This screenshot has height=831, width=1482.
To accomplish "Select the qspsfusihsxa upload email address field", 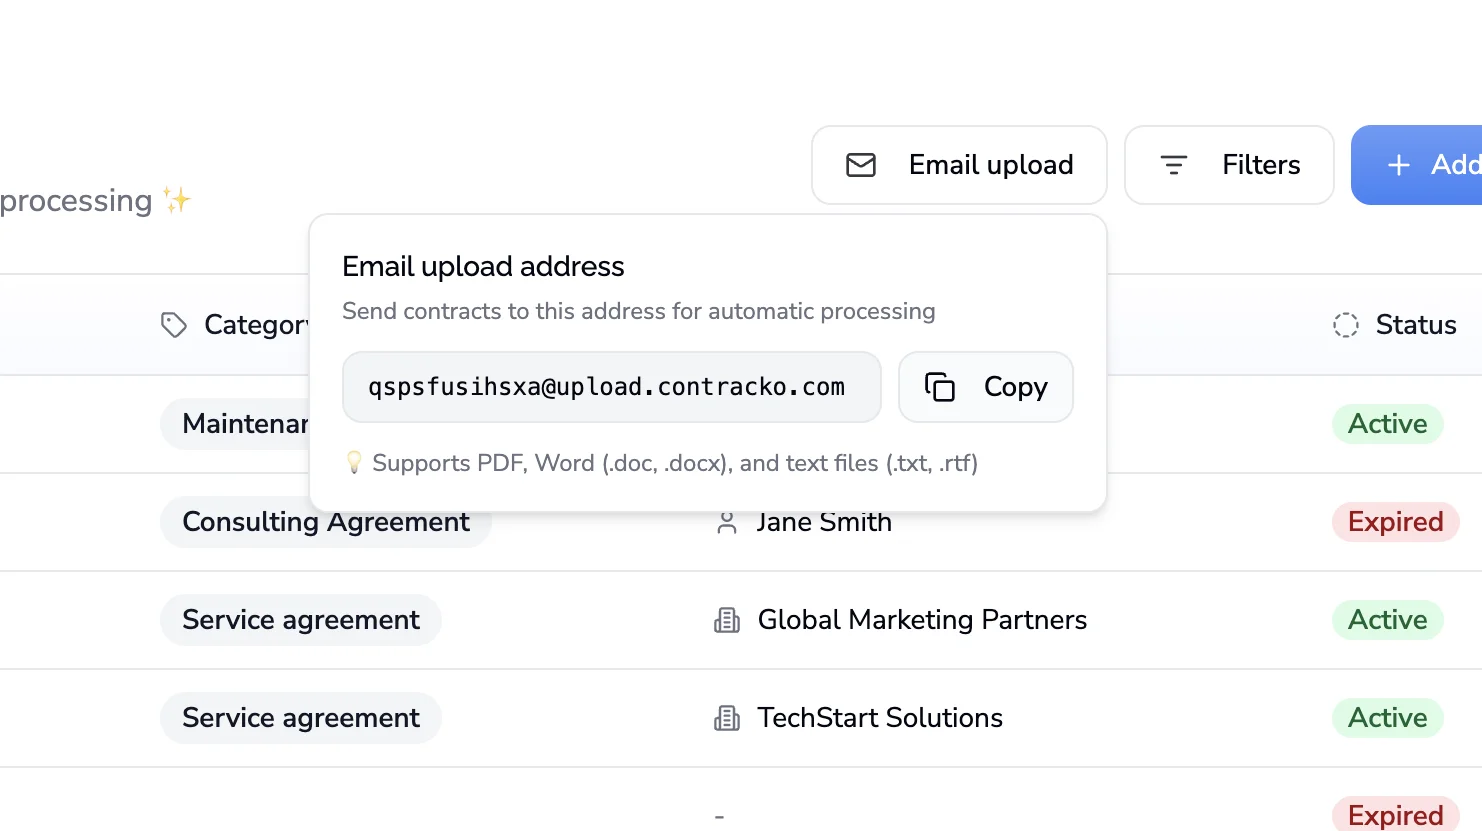I will click(x=611, y=386).
